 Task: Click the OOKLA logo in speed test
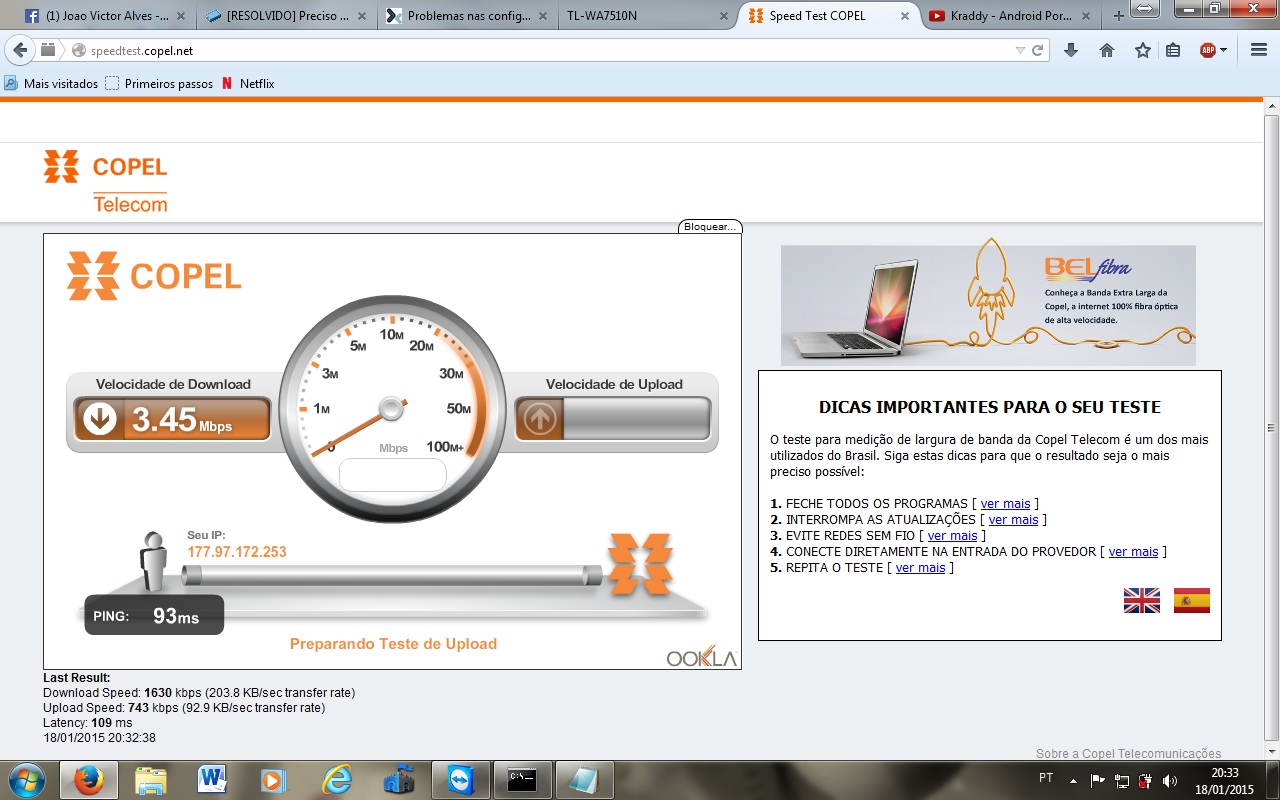point(702,657)
